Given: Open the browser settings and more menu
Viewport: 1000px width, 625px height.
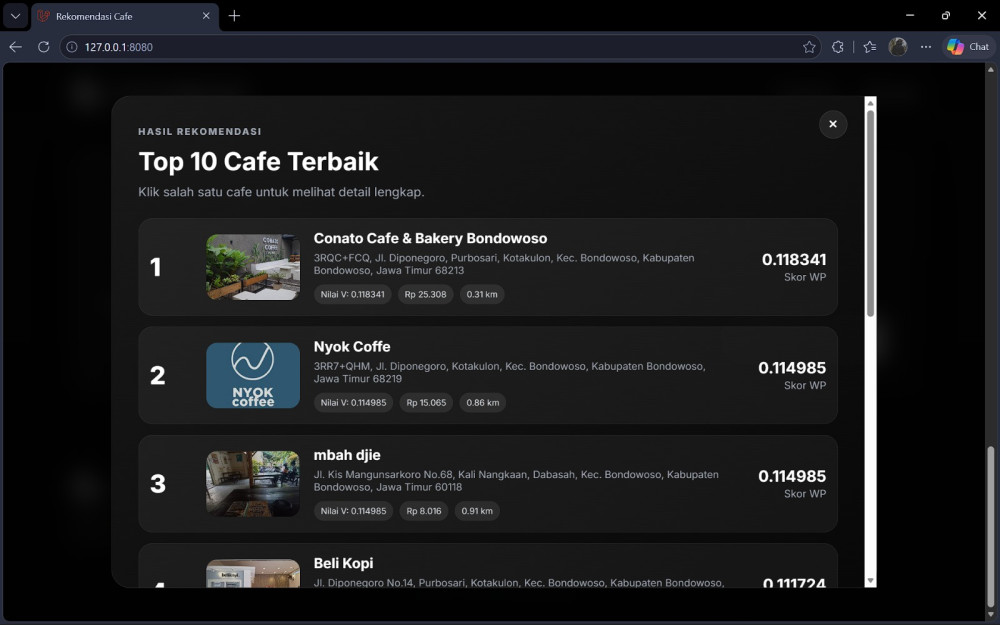Looking at the screenshot, I should pos(925,47).
